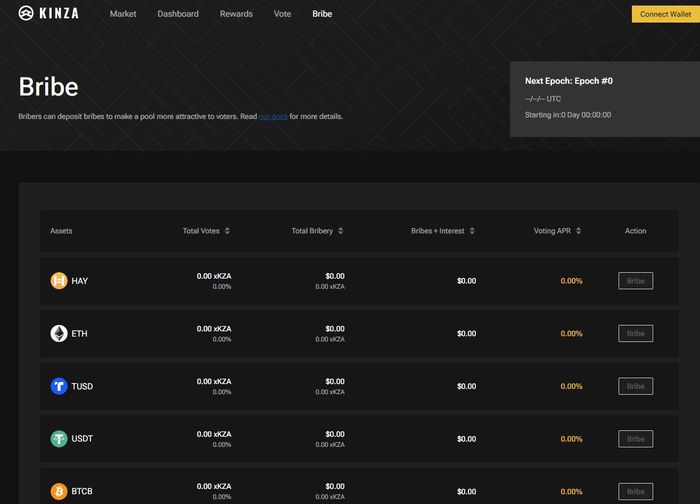Sort by Voting APR arrows

(x=578, y=231)
